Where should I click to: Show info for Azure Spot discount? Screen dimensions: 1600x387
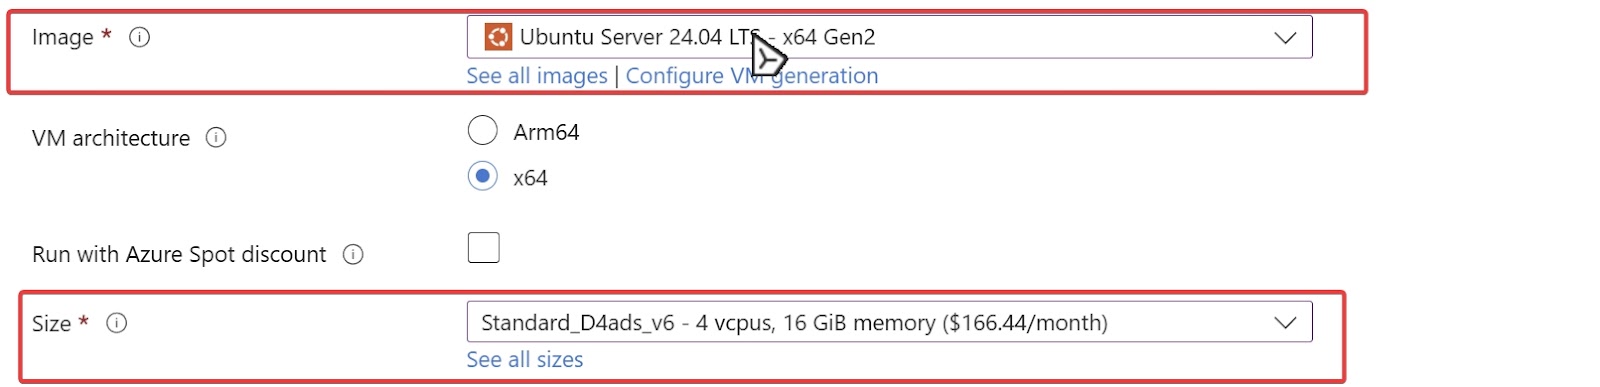coord(353,254)
